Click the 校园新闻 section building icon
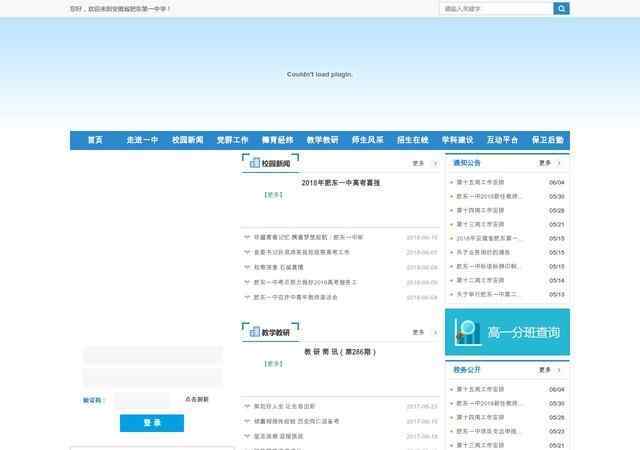640x450 pixels. (253, 163)
